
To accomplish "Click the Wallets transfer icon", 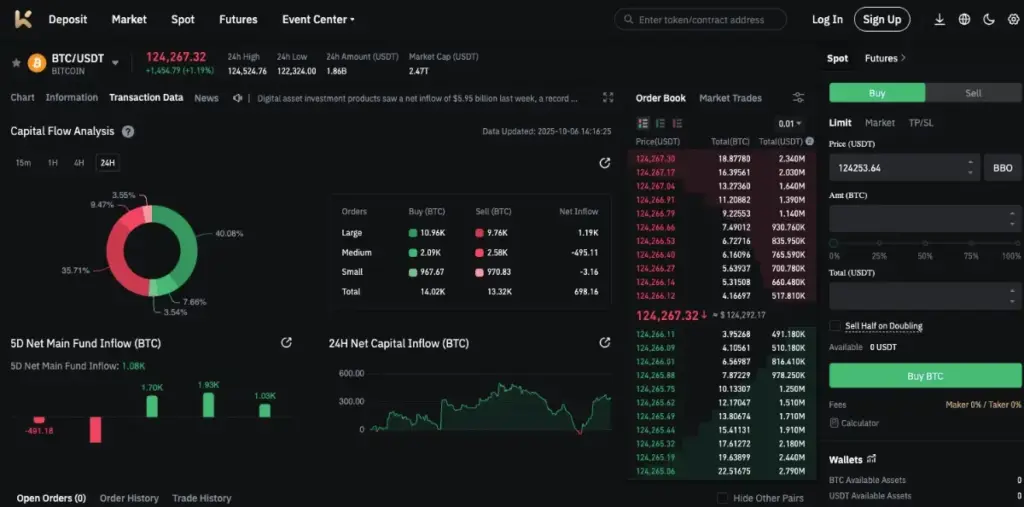I will click(x=871, y=459).
